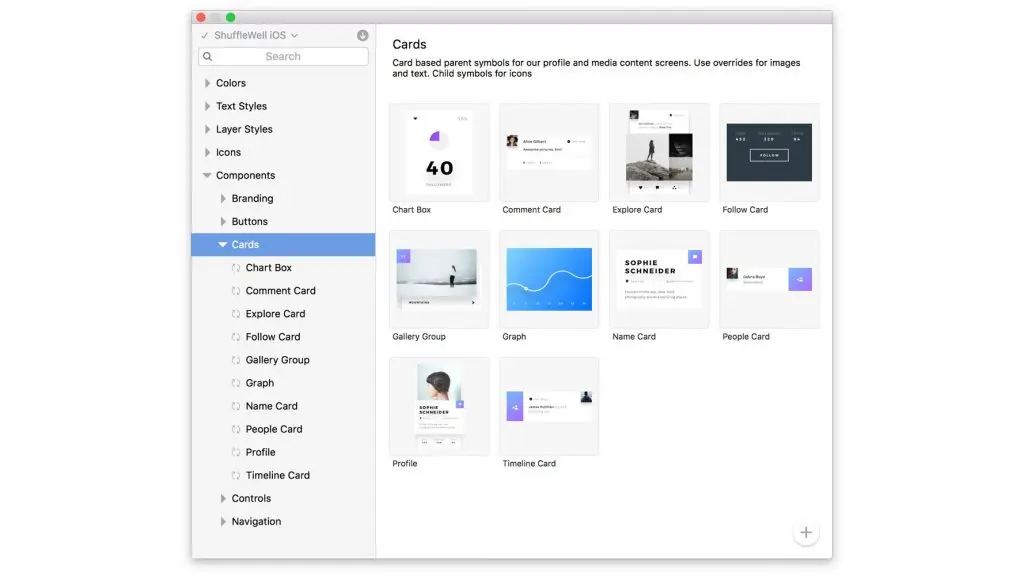This screenshot has width=1024, height=576.
Task: Collapse the Components section
Action: (x=208, y=174)
